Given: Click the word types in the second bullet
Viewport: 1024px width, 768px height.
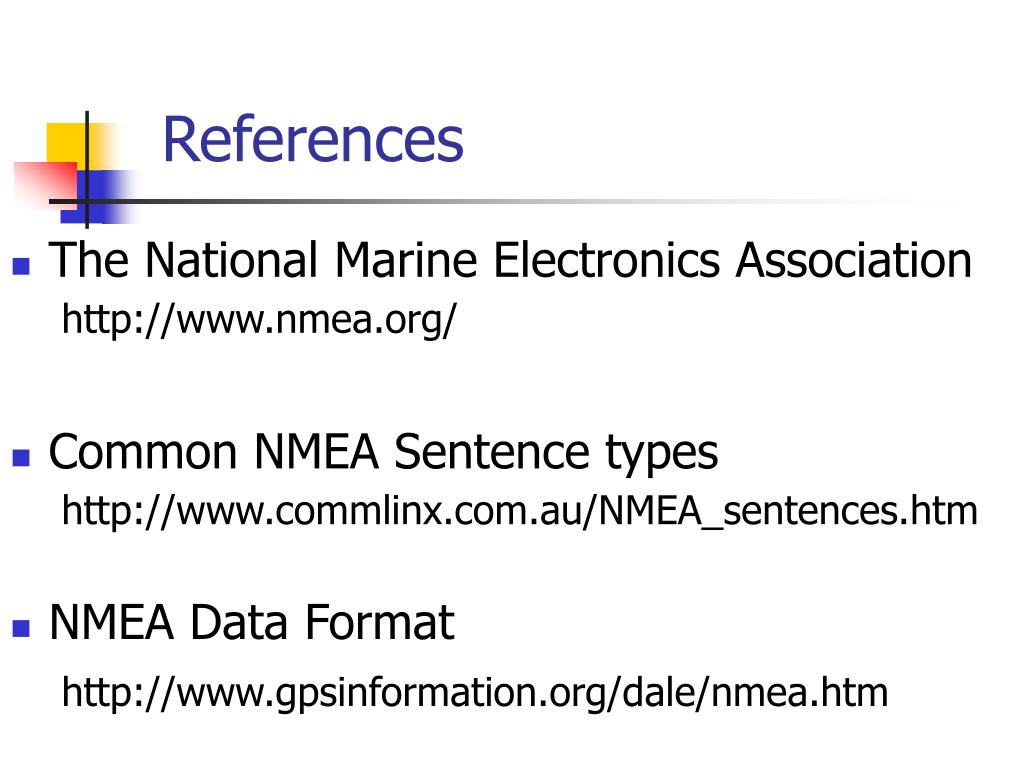Looking at the screenshot, I should click(661, 455).
